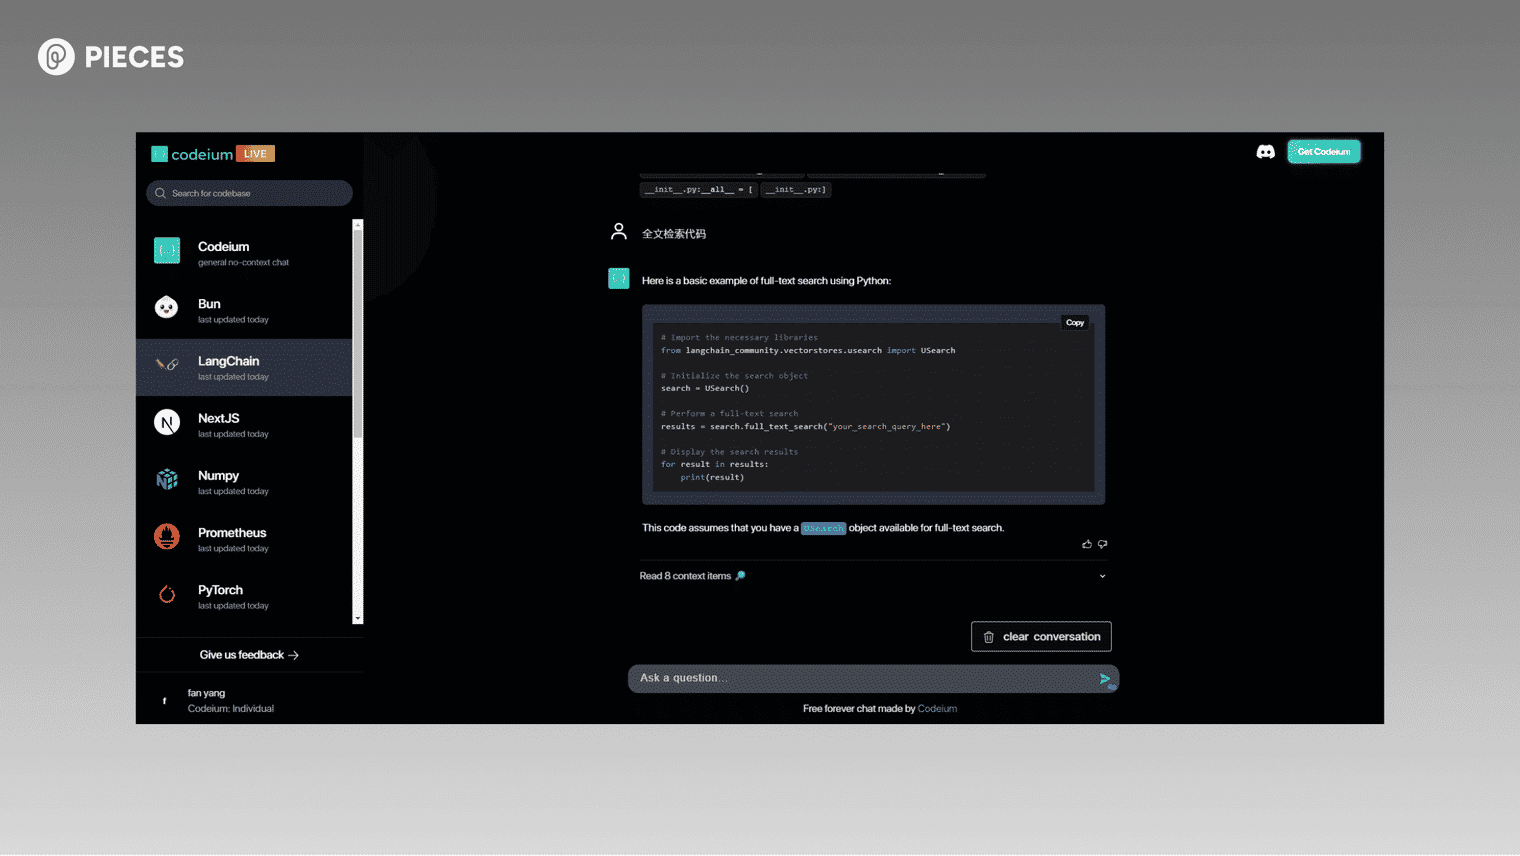Select the Prometheus flame icon

click(167, 537)
